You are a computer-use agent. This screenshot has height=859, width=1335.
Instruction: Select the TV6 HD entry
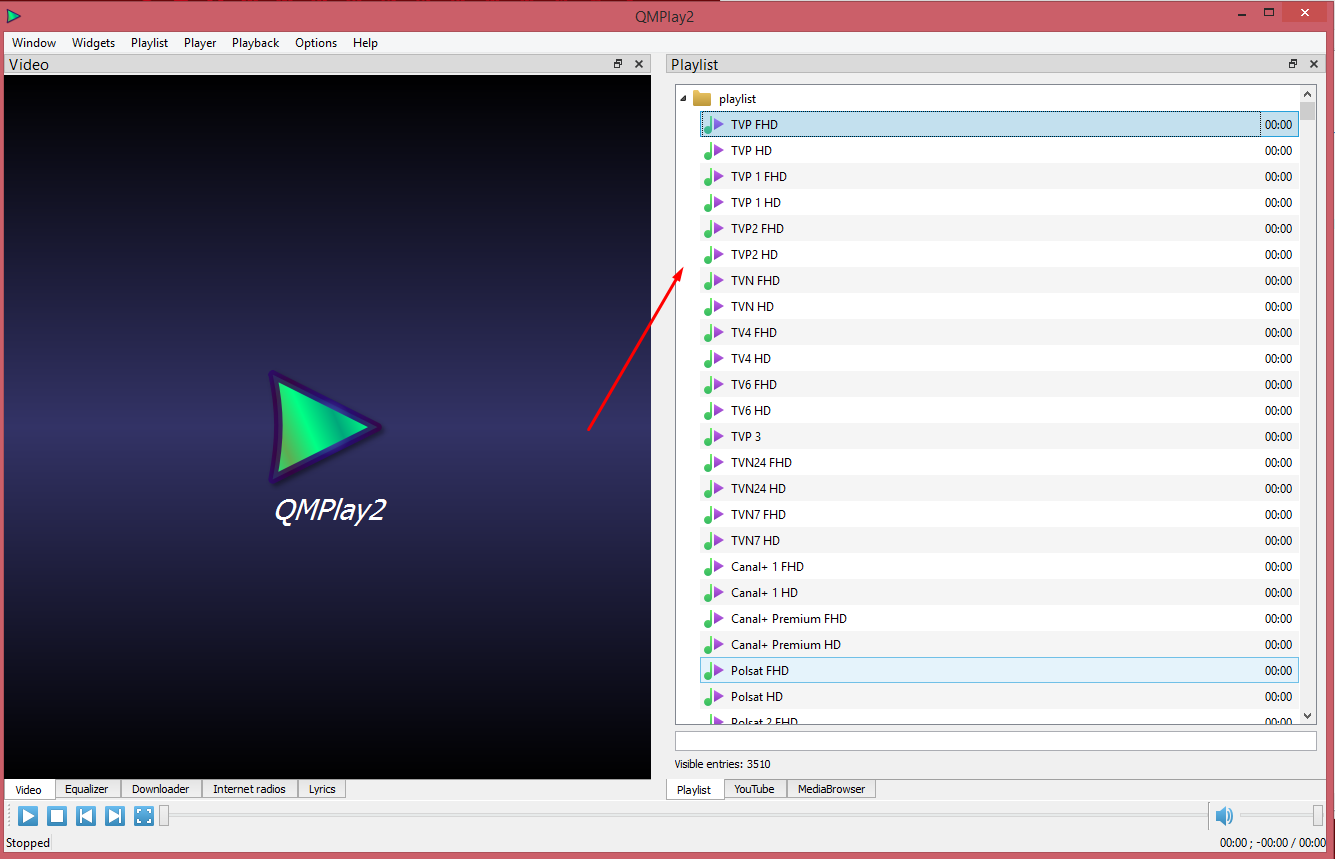tap(999, 411)
